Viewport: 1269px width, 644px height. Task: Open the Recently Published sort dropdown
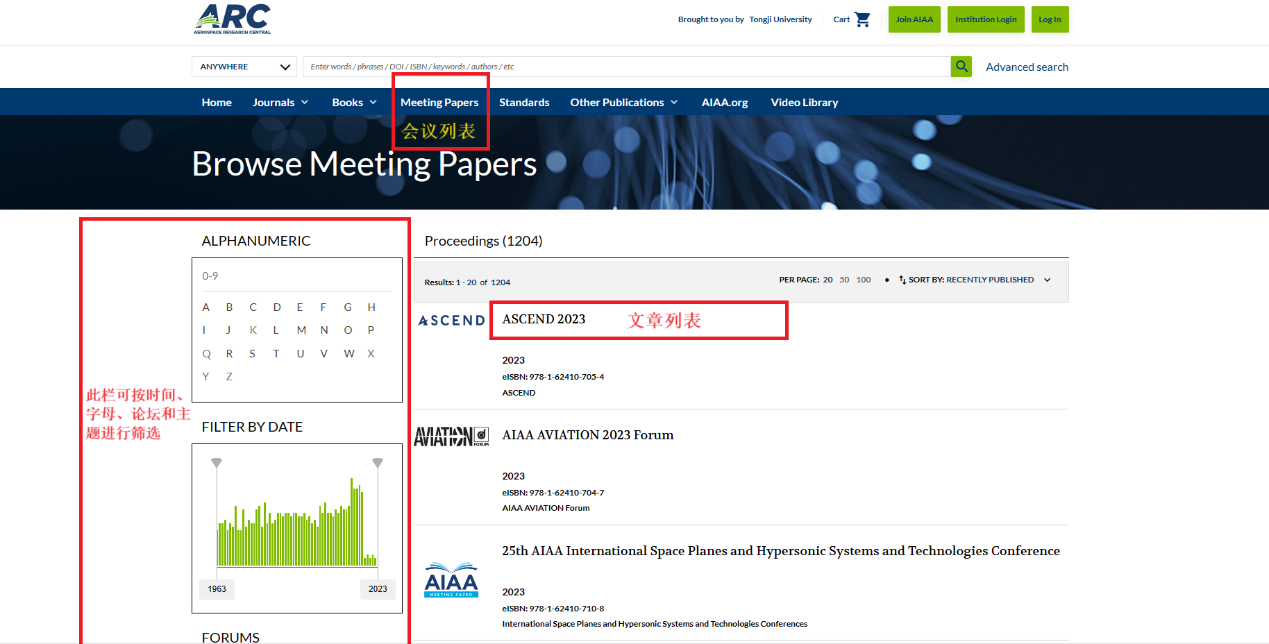pyautogui.click(x=999, y=280)
